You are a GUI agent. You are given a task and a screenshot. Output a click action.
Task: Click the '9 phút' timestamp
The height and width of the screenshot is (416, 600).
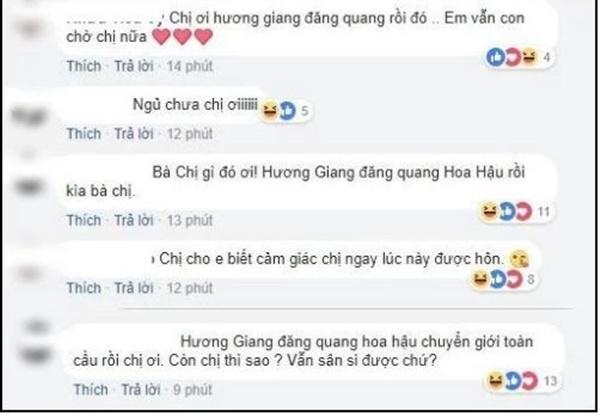point(192,390)
